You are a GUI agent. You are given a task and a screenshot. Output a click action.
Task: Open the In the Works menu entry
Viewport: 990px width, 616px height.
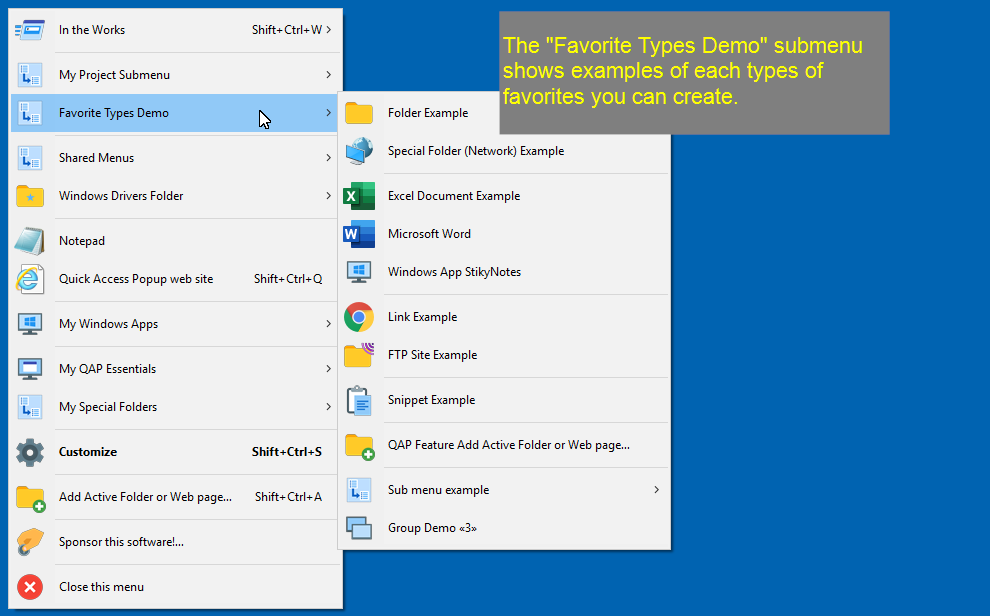point(175,30)
